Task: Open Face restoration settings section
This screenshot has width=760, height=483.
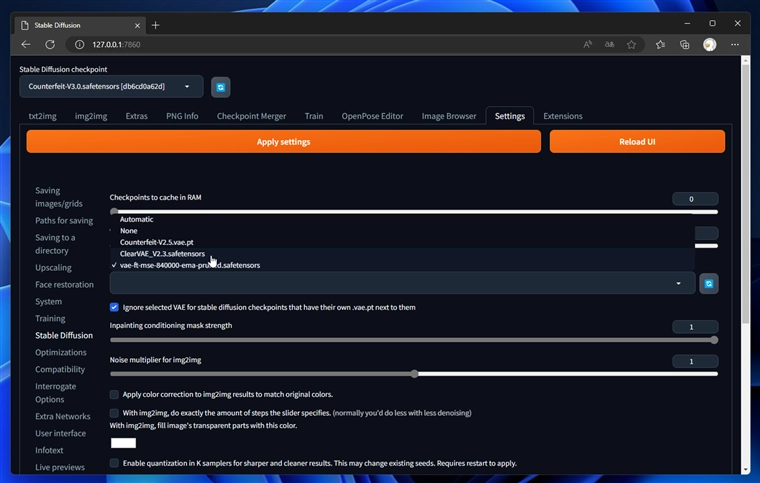Action: pos(64,284)
